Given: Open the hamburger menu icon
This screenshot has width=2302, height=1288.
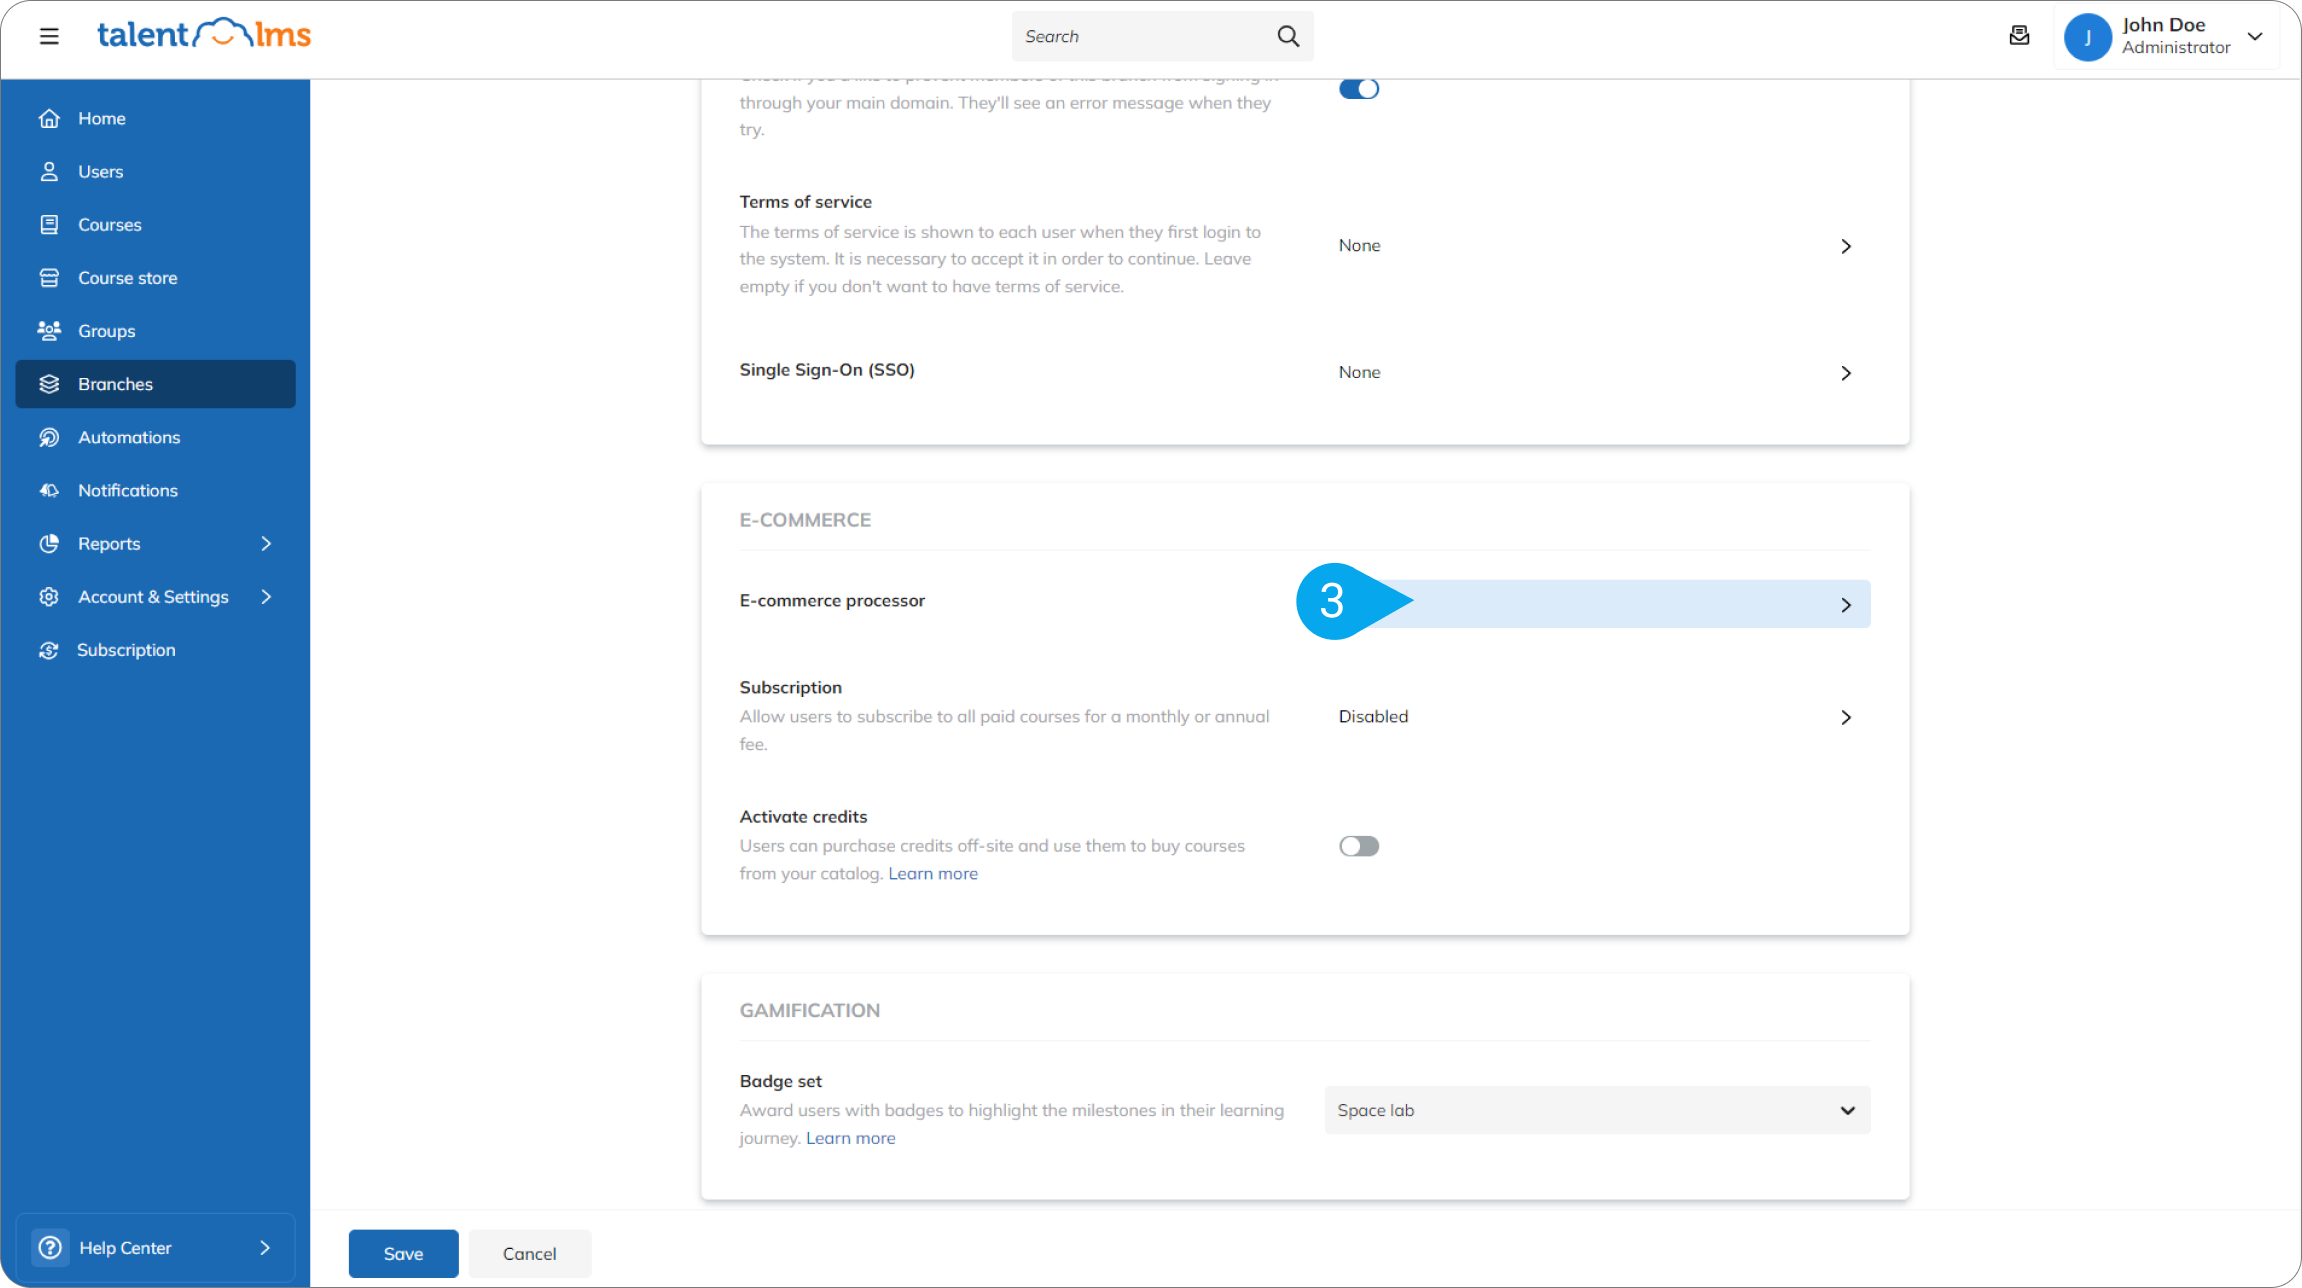Looking at the screenshot, I should point(49,37).
